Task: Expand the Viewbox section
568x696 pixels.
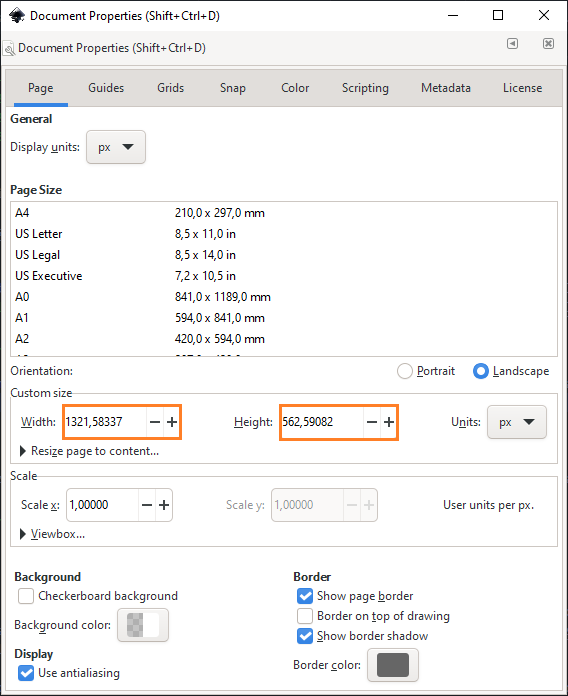Action: (52, 534)
